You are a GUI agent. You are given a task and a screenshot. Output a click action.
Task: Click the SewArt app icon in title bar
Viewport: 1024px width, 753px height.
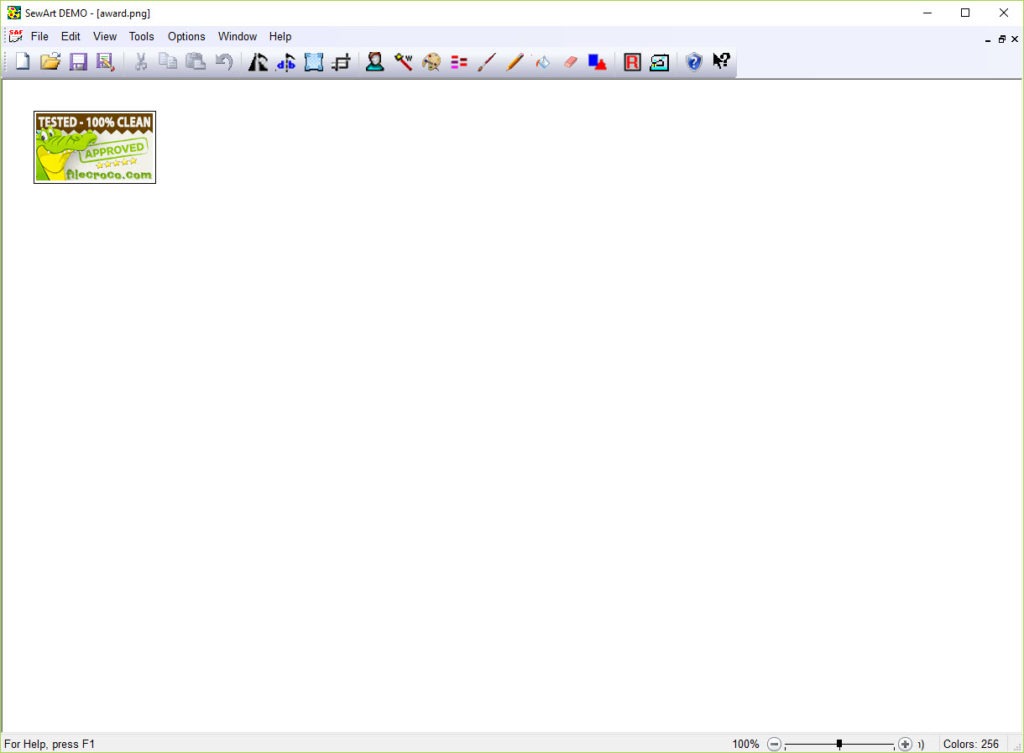14,12
